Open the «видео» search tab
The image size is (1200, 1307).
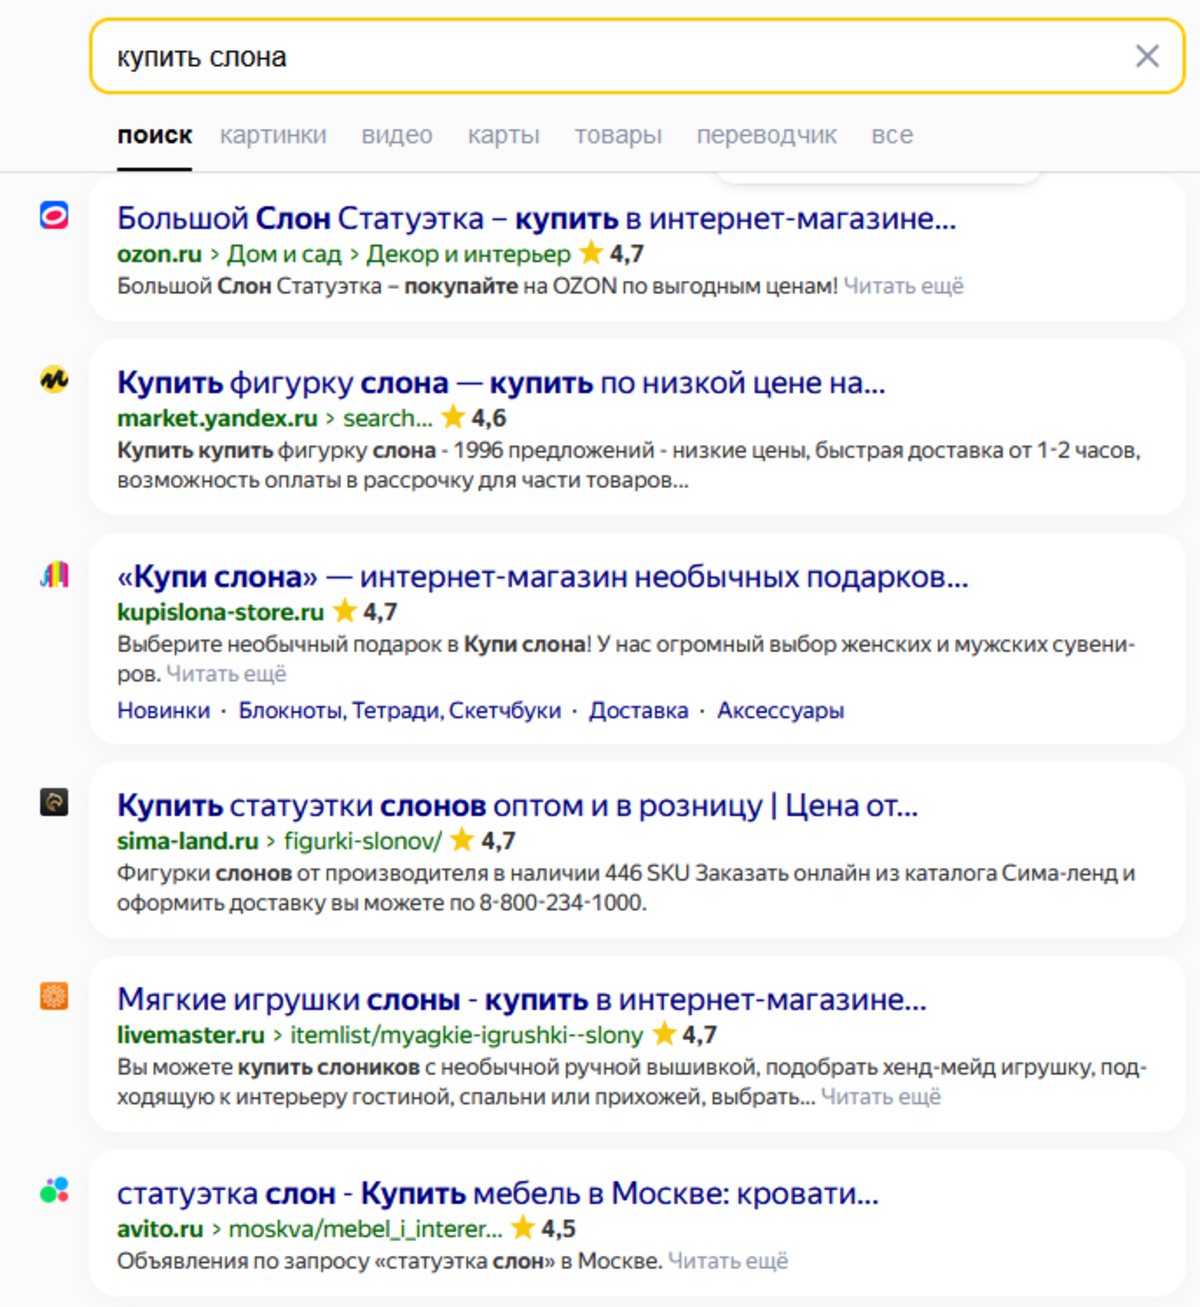coord(397,135)
